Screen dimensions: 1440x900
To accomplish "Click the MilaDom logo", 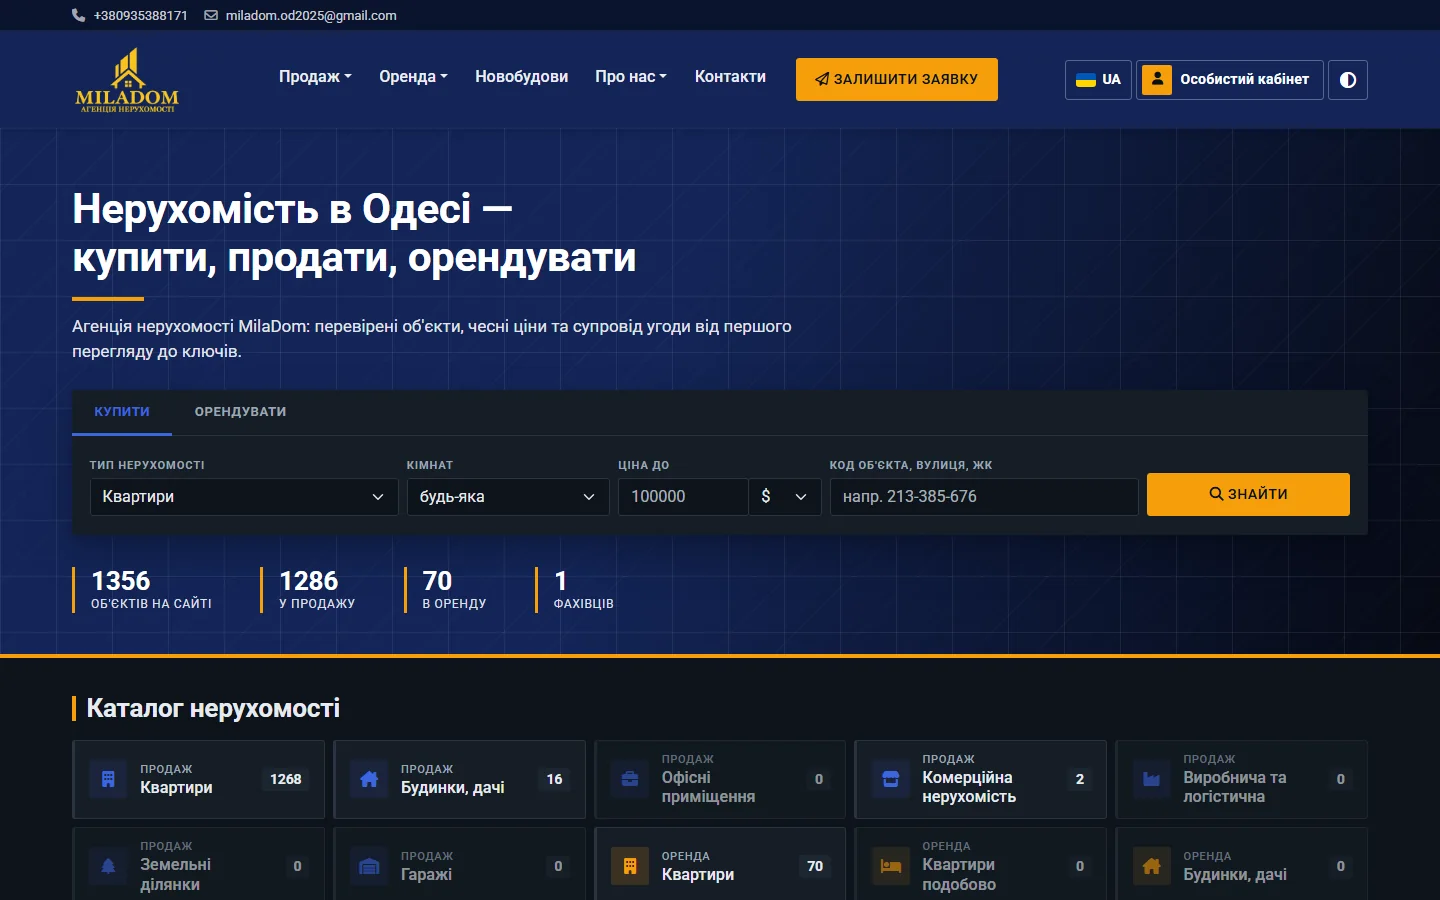I will pyautogui.click(x=127, y=80).
